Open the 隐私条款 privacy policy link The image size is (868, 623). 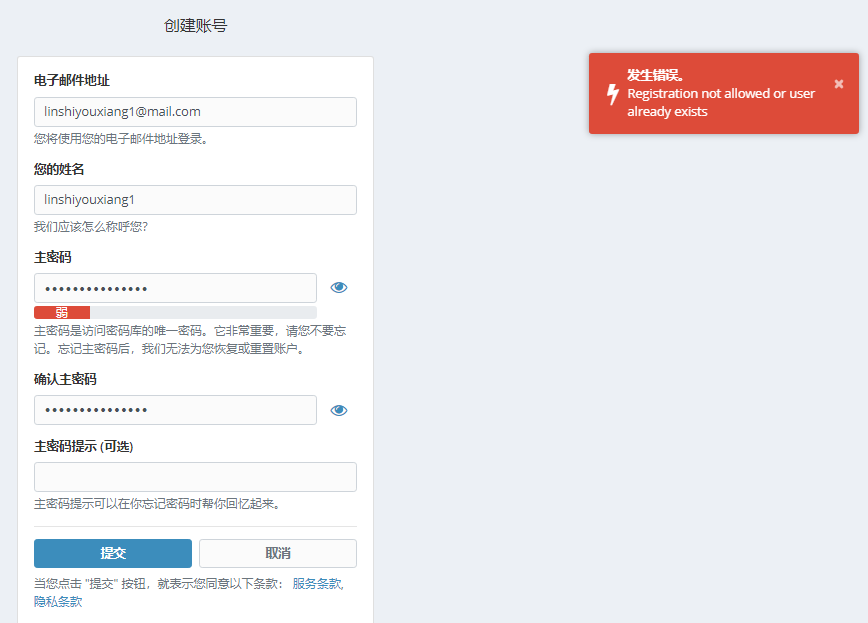point(58,602)
